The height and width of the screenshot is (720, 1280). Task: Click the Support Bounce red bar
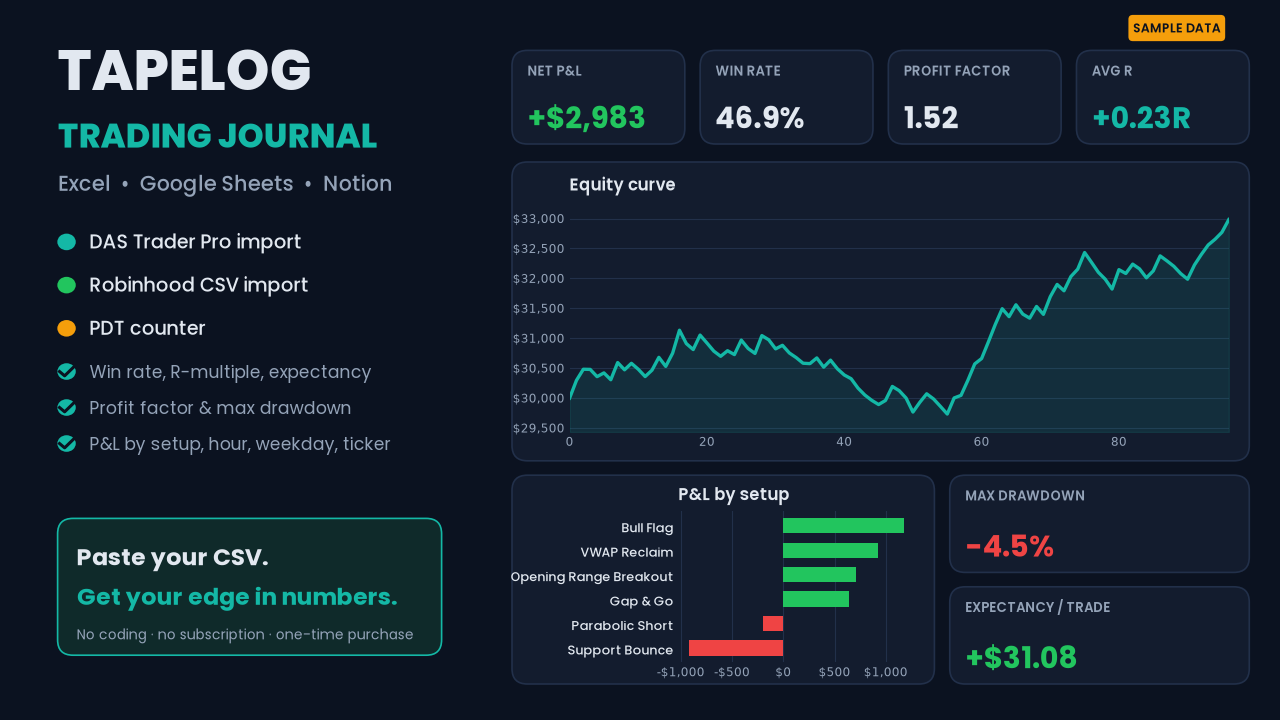coord(736,648)
